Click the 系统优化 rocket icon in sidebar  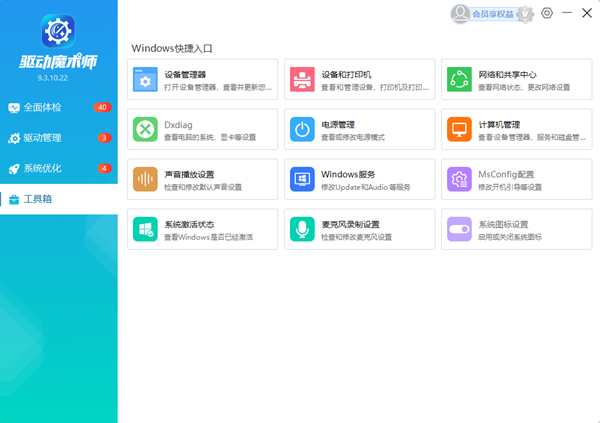coord(14,169)
